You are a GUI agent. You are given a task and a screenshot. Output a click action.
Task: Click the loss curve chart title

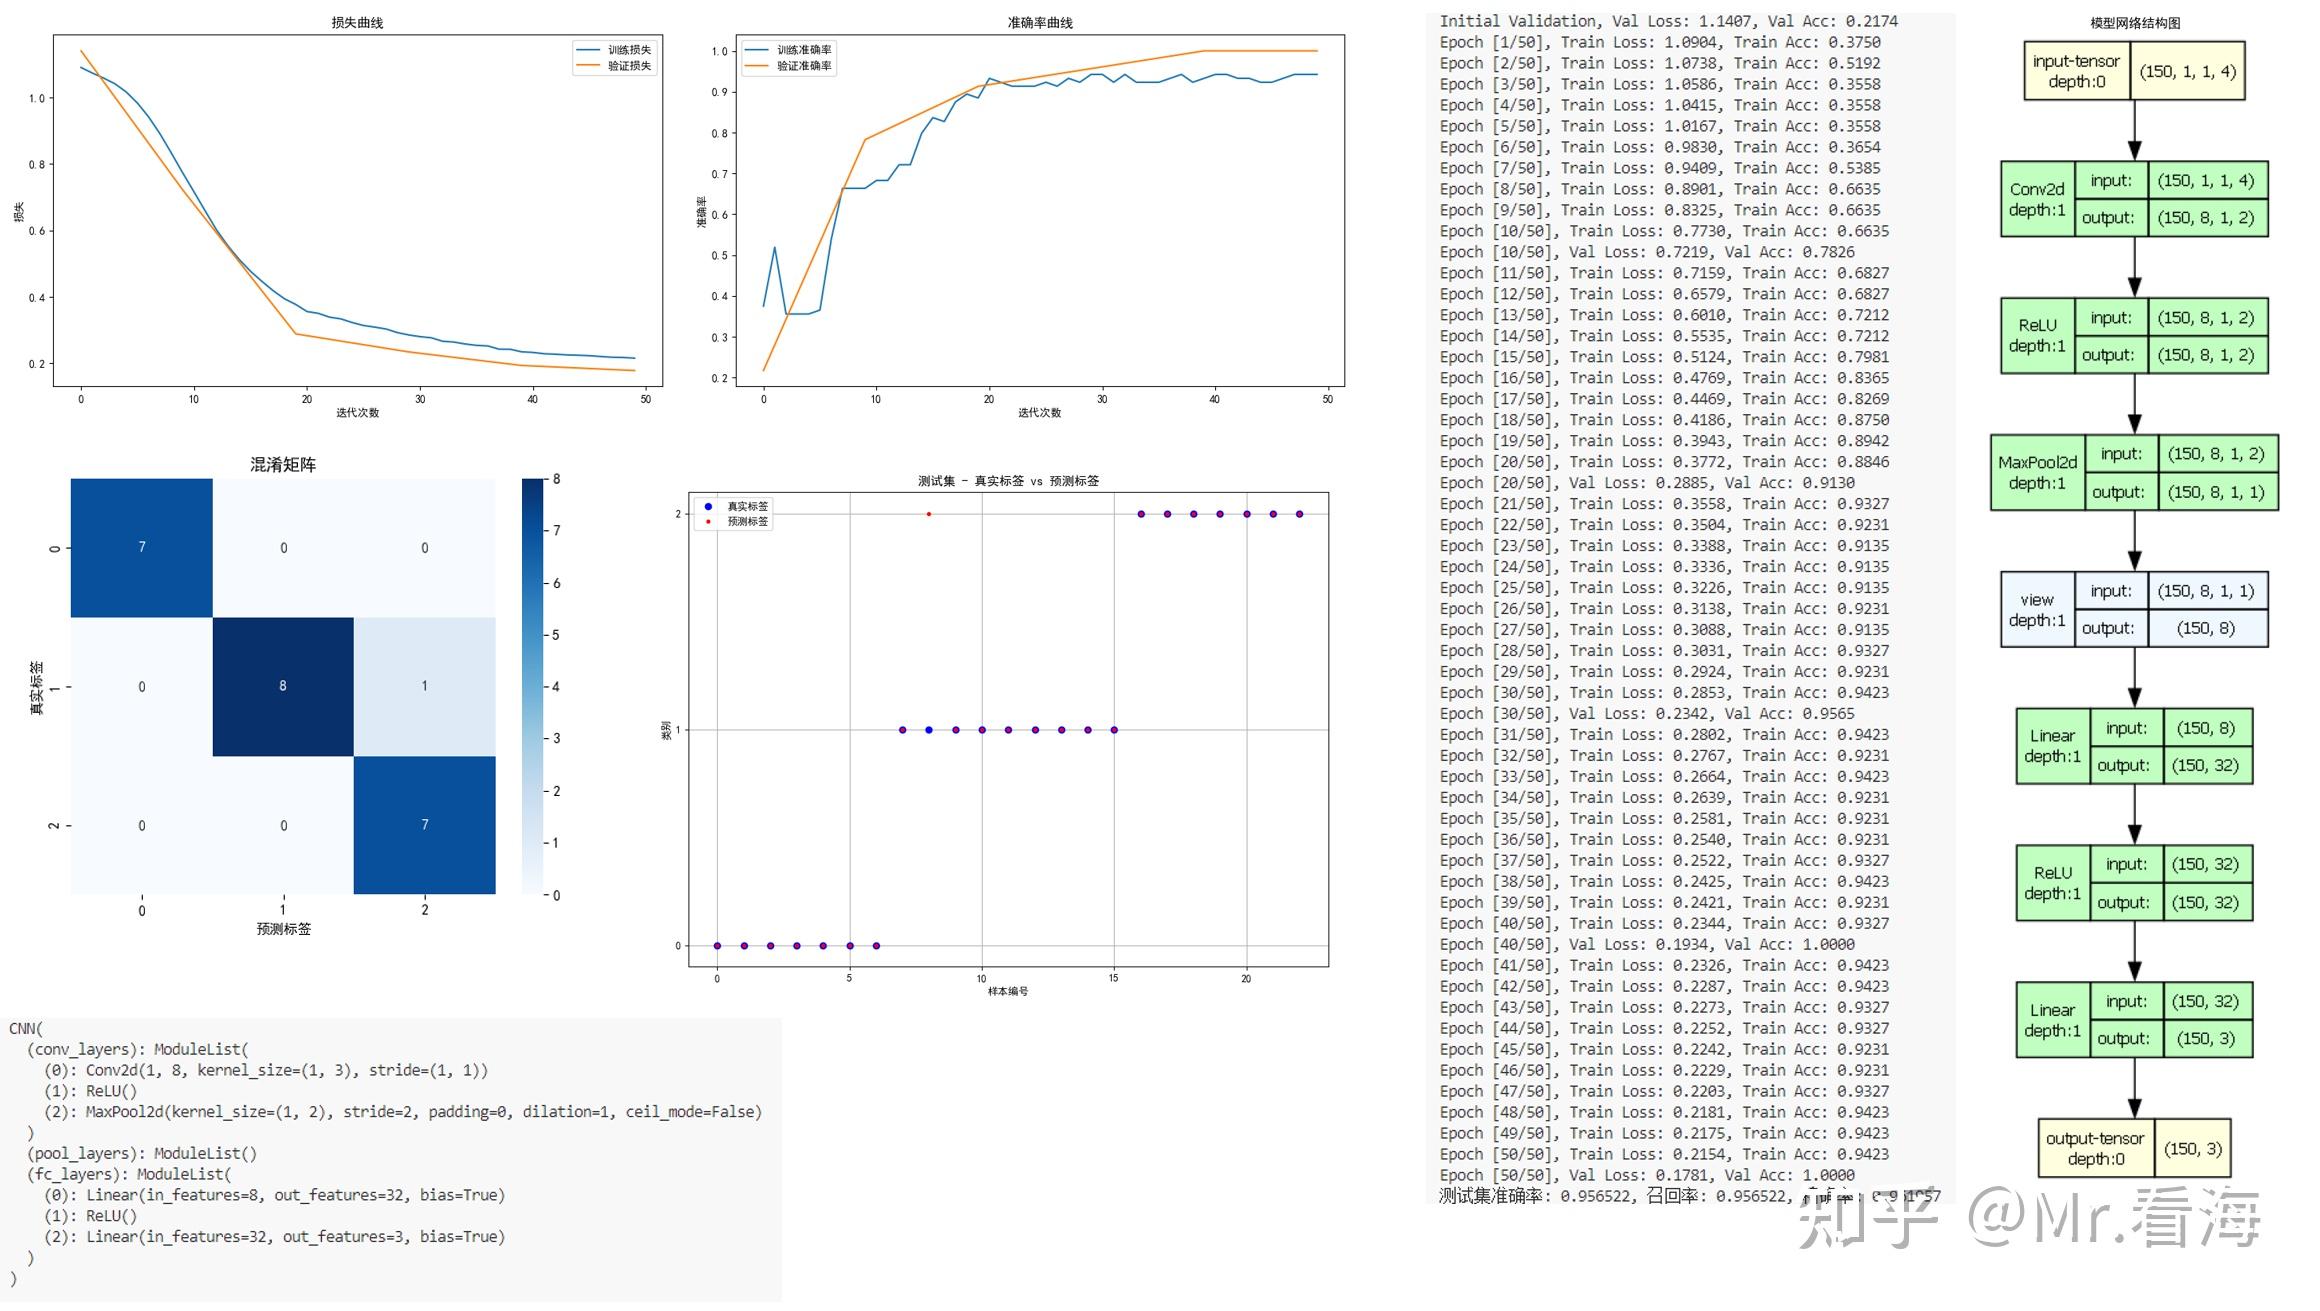[357, 22]
